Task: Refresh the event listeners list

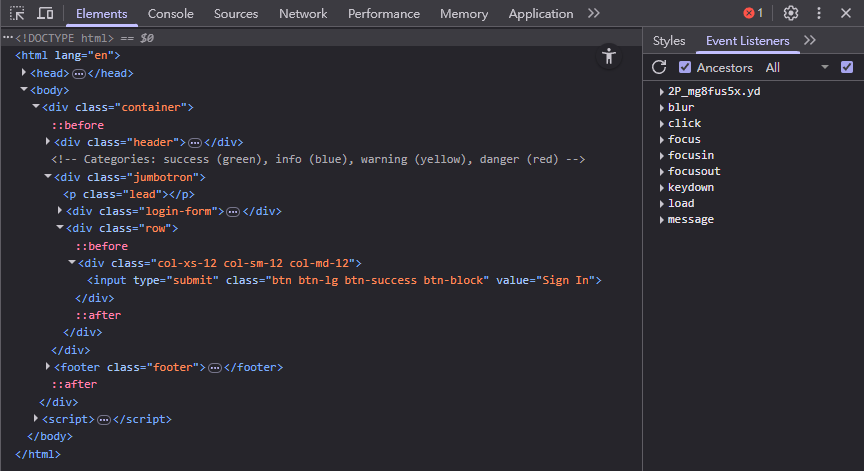Action: coord(659,67)
